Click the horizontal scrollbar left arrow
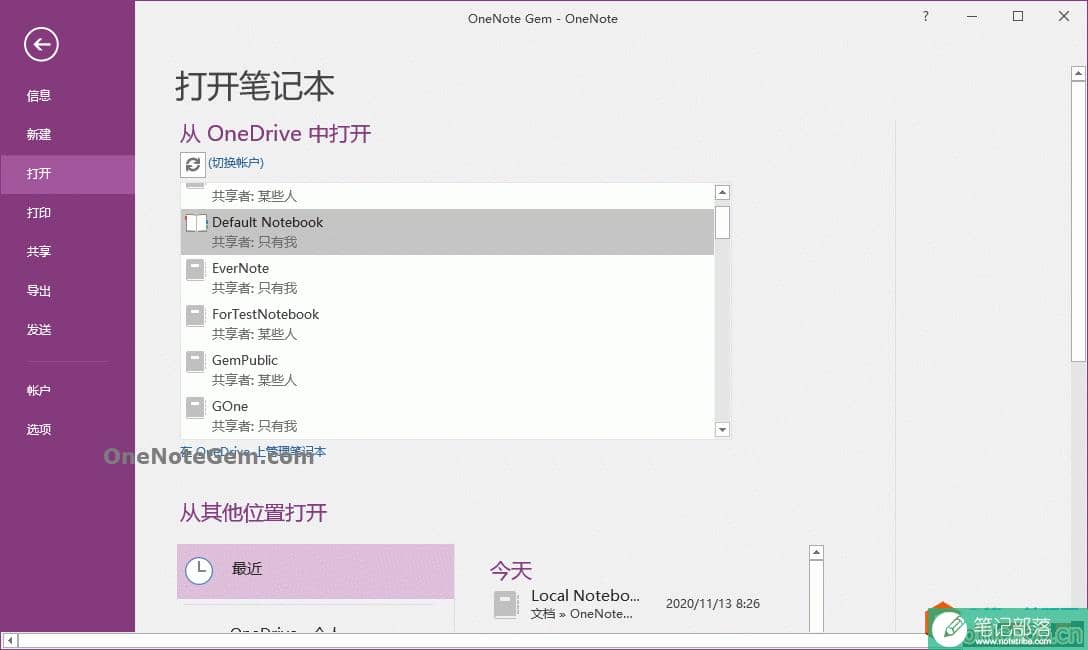Image resolution: width=1088 pixels, height=650 pixels. [x=10, y=640]
